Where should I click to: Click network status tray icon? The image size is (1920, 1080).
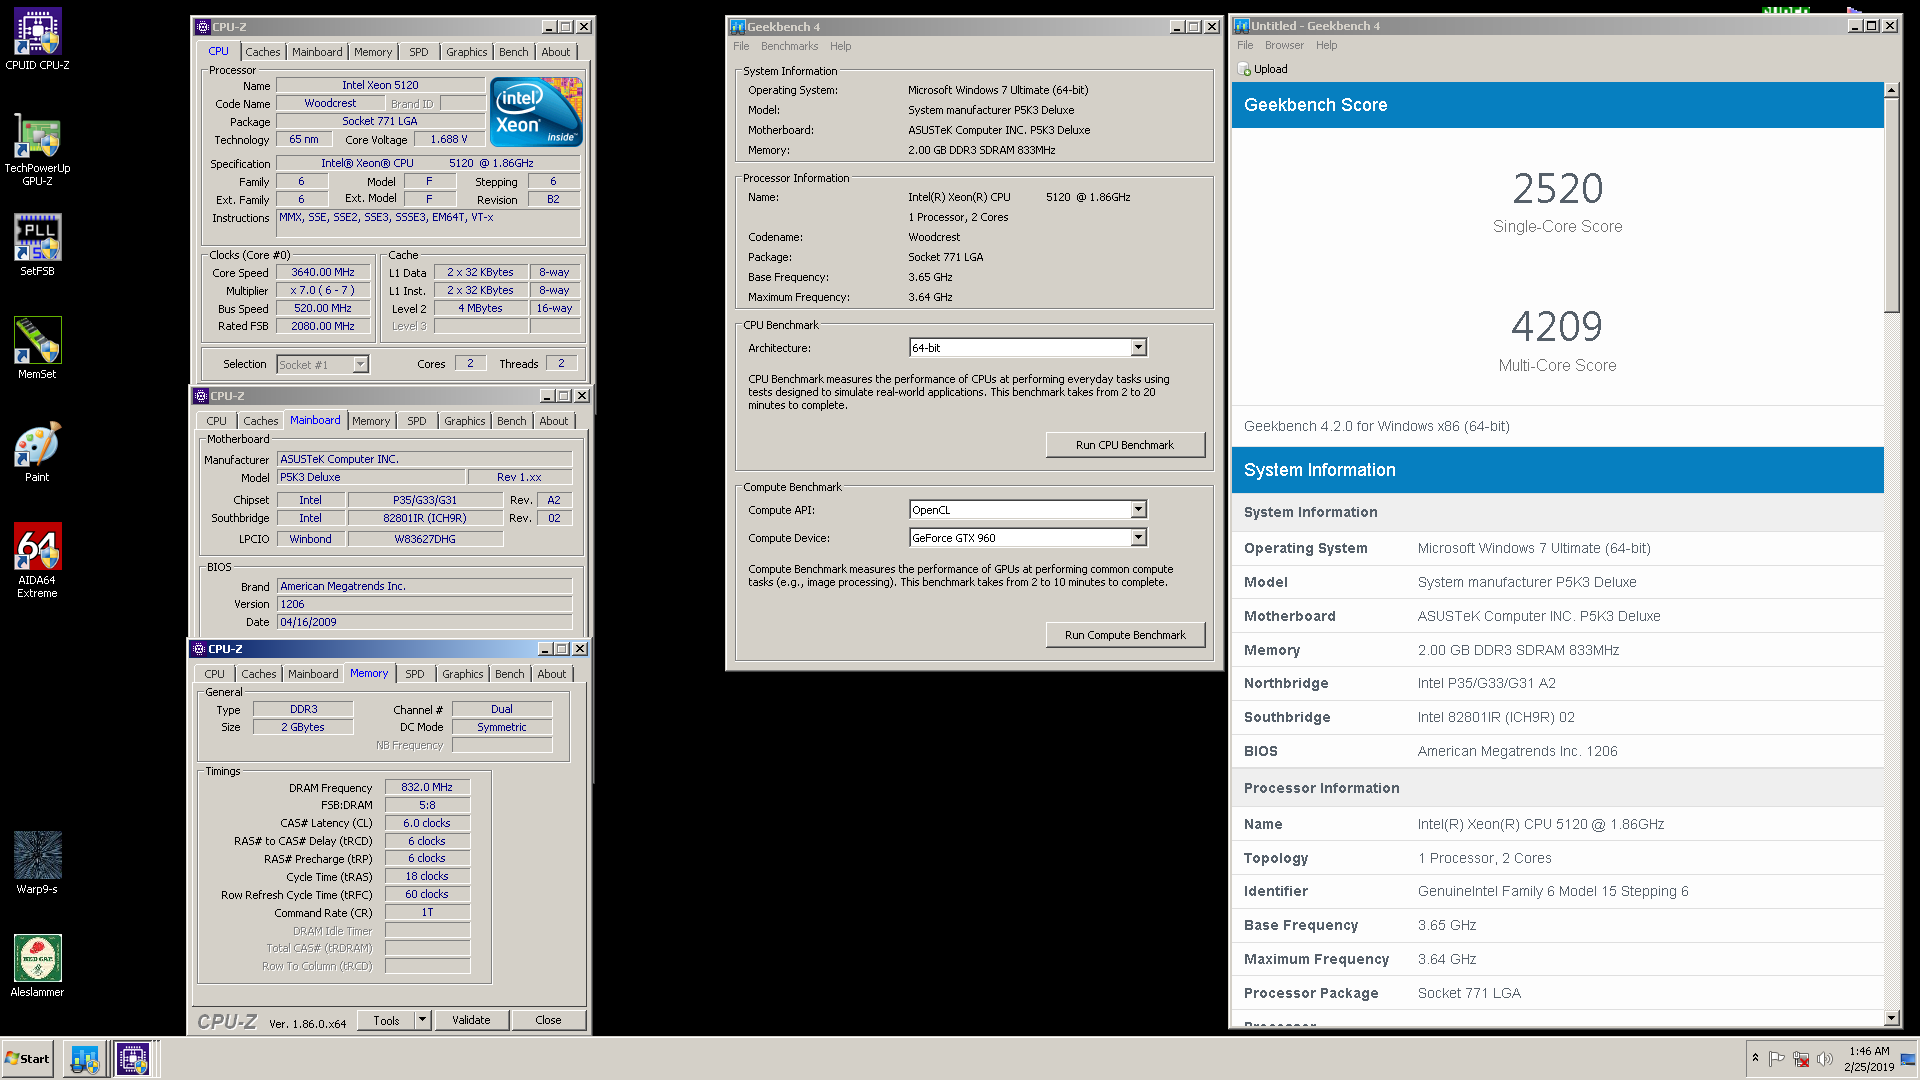click(x=1801, y=1059)
